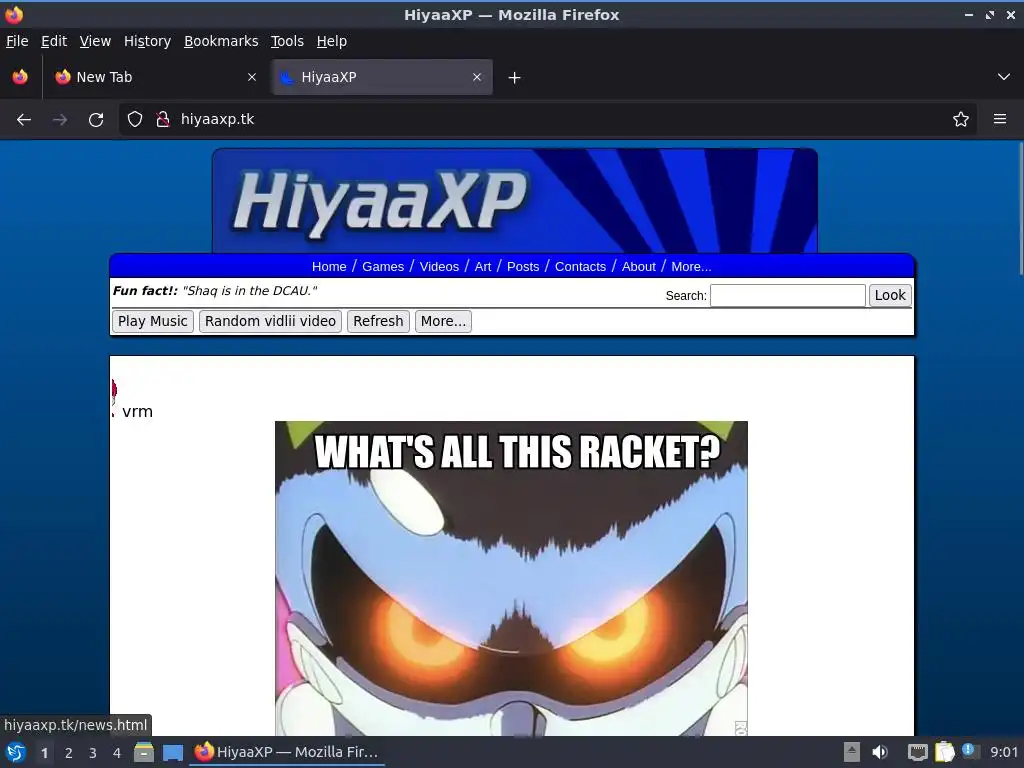Open the Contacts page link
Image resolution: width=1024 pixels, height=768 pixels.
click(x=580, y=266)
